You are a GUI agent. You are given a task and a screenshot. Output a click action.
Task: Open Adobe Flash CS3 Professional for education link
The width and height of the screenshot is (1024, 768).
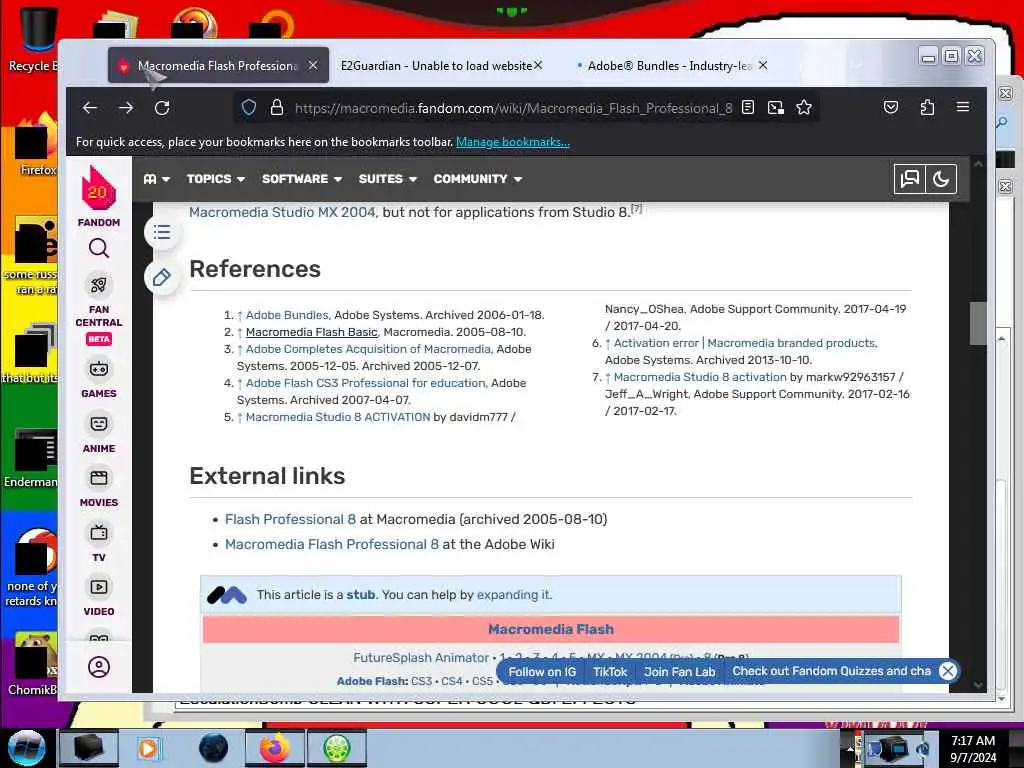[366, 383]
